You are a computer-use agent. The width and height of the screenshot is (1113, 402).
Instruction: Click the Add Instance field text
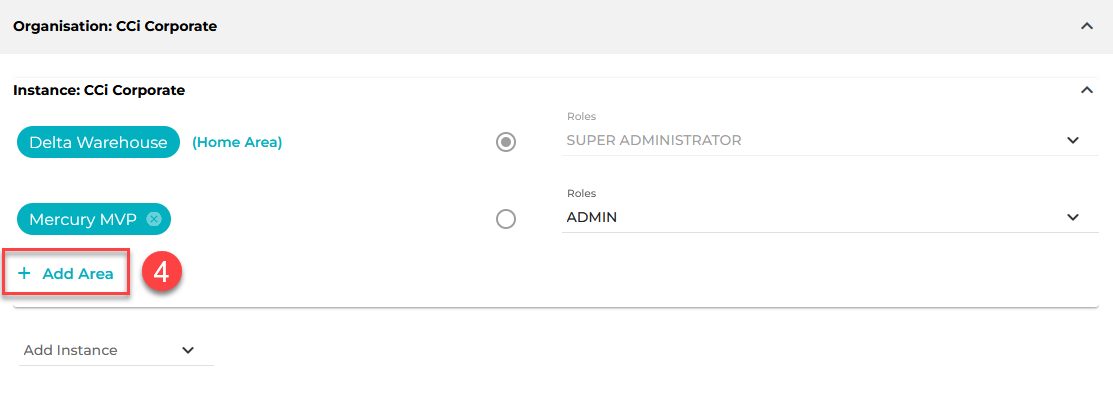[70, 350]
